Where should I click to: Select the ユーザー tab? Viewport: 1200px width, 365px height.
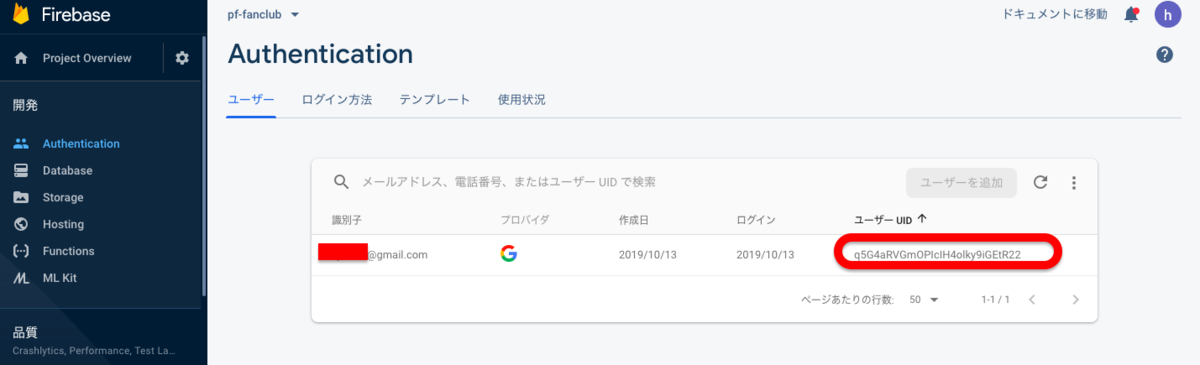point(251,100)
